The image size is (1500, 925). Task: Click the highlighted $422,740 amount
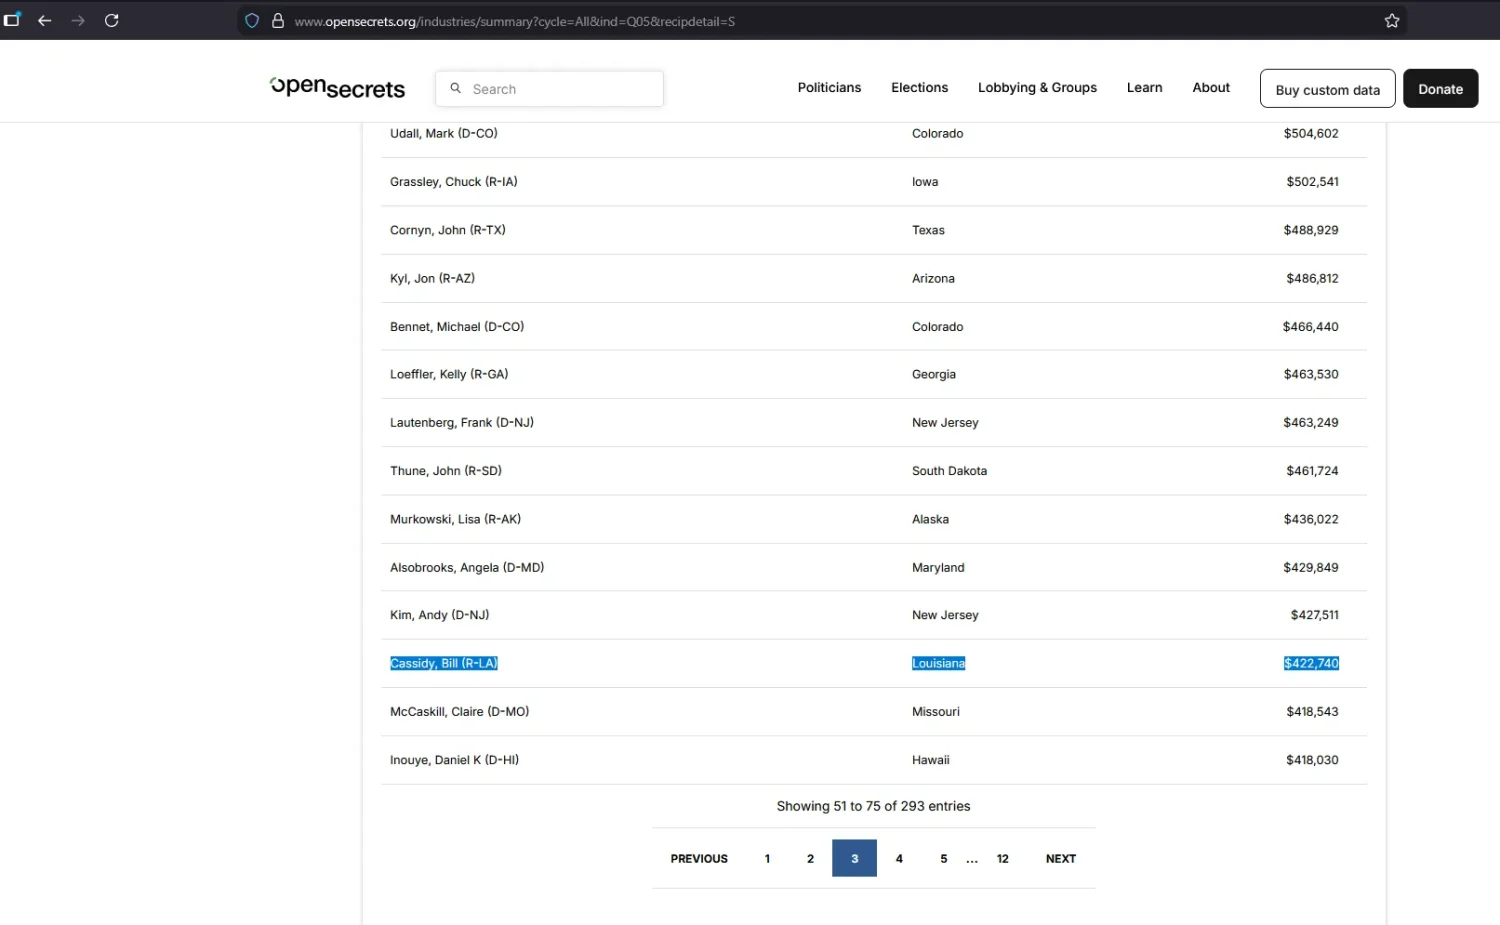pyautogui.click(x=1311, y=664)
